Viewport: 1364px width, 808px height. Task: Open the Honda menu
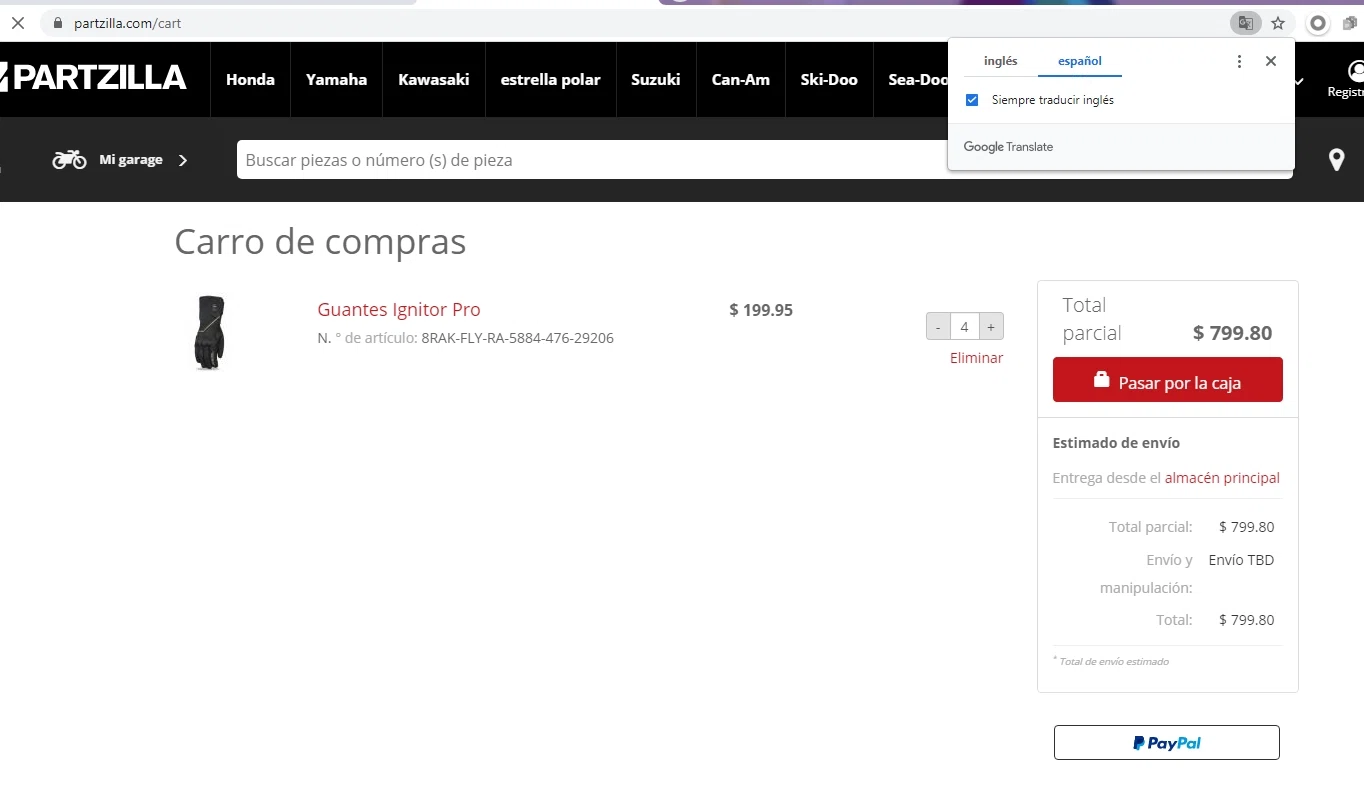(250, 79)
